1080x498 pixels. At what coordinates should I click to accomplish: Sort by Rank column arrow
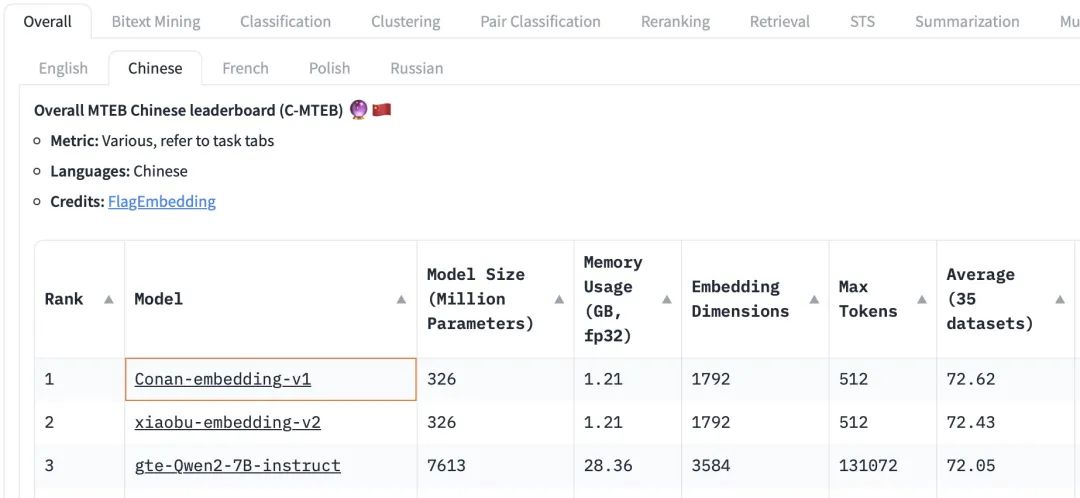(x=108, y=299)
